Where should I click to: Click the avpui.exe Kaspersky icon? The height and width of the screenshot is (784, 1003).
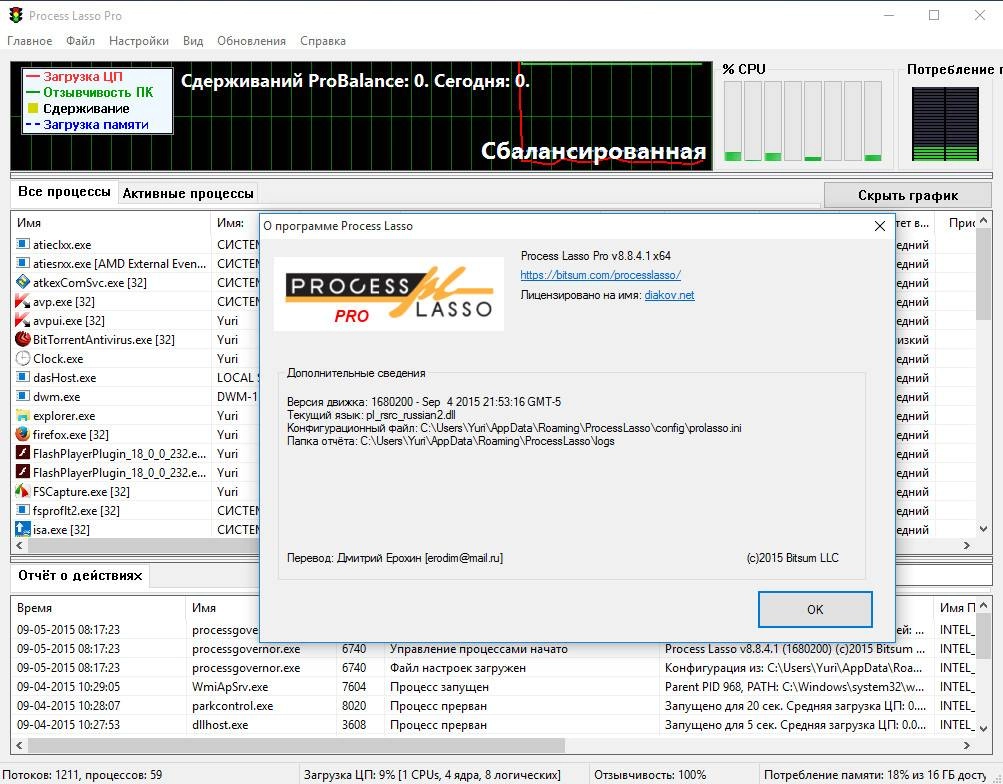click(22, 320)
